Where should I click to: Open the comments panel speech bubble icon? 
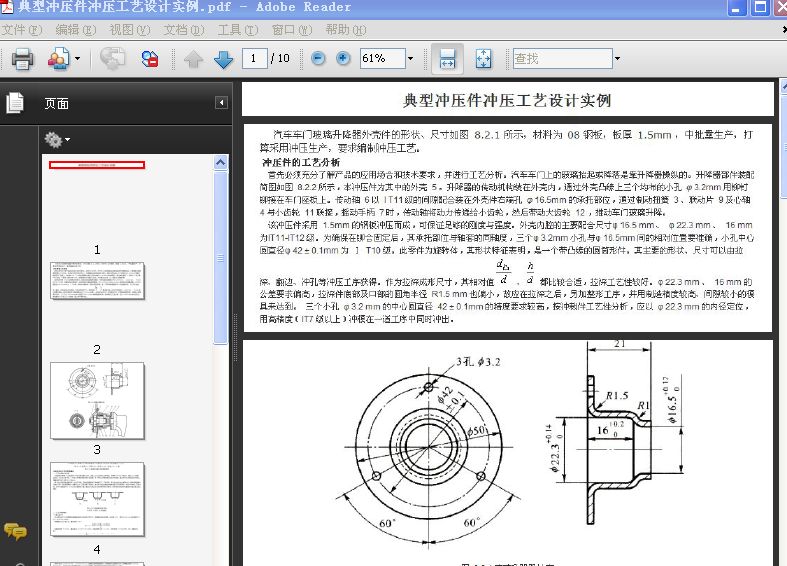click(x=16, y=531)
